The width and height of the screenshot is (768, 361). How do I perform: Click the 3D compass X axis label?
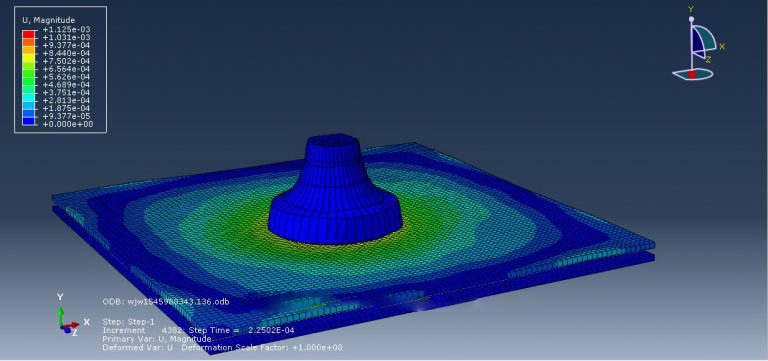click(721, 47)
